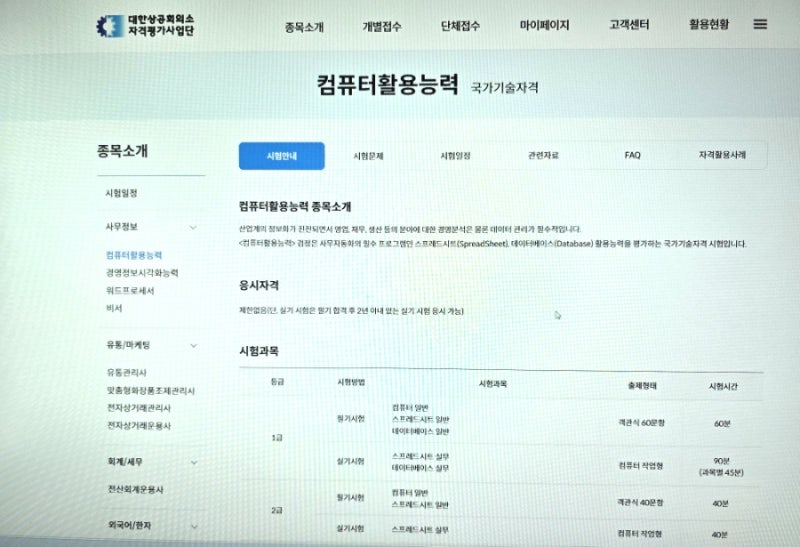
Task: Open the 단체접수 top menu
Action: pyautogui.click(x=460, y=26)
